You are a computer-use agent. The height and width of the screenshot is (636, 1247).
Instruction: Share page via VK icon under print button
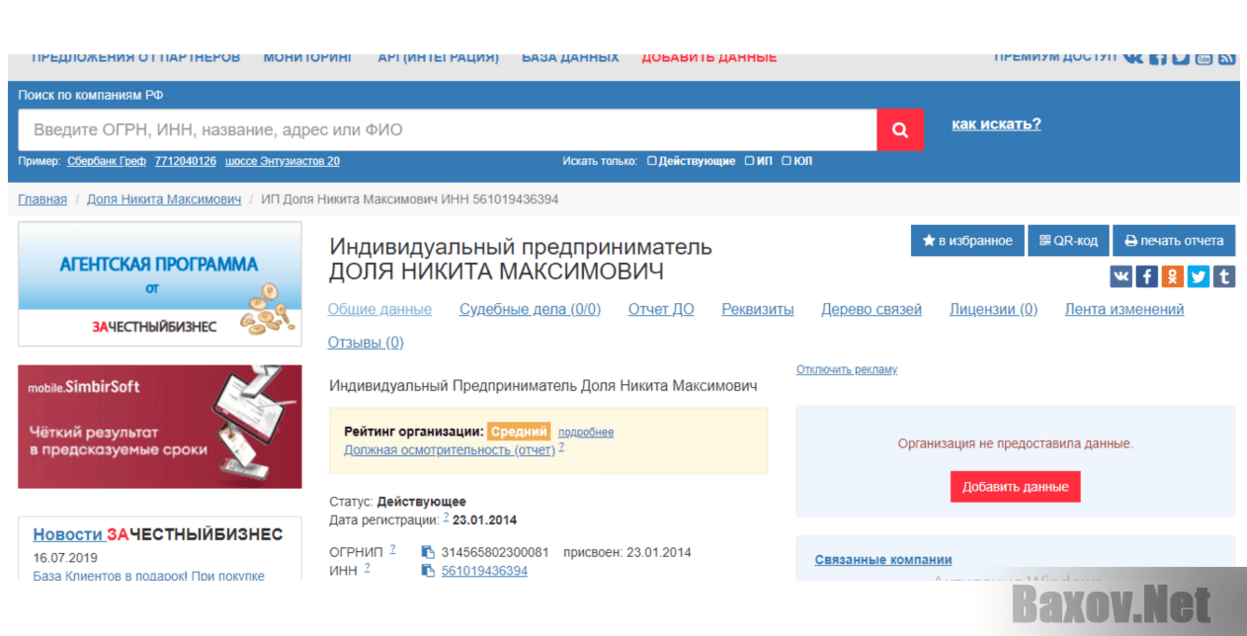pos(1120,277)
